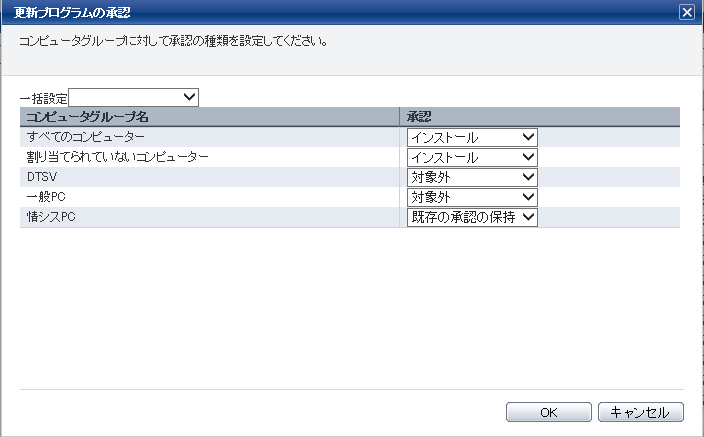
Task: Select the 割り当てられていないコンピューター group name
Action: click(118, 157)
